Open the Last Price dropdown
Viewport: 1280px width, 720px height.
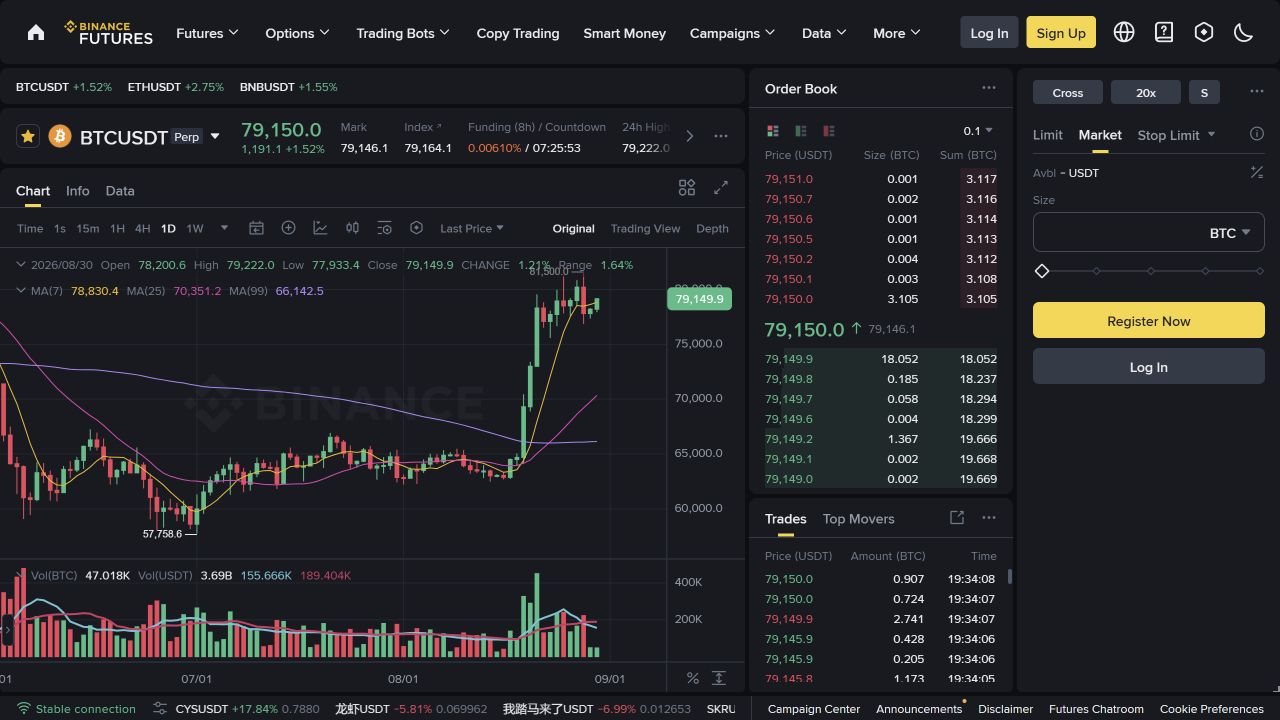pyautogui.click(x=472, y=228)
